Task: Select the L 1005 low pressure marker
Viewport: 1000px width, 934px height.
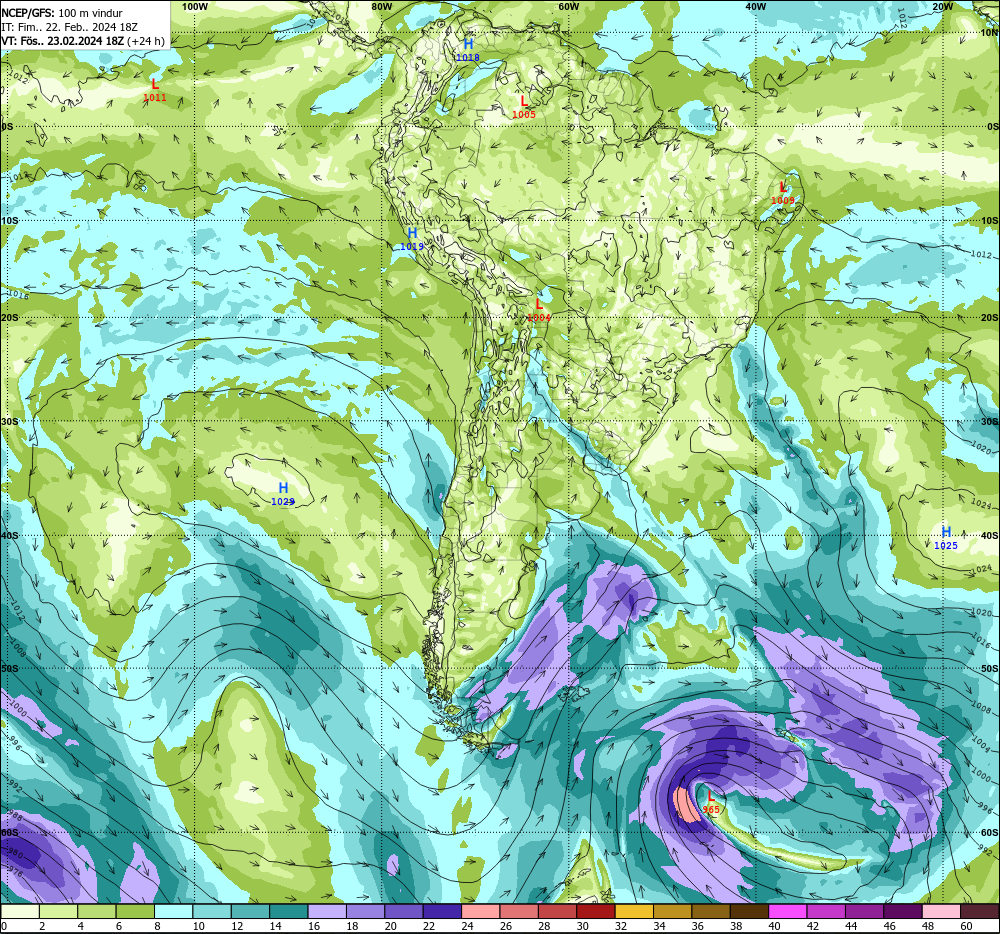Action: point(524,107)
